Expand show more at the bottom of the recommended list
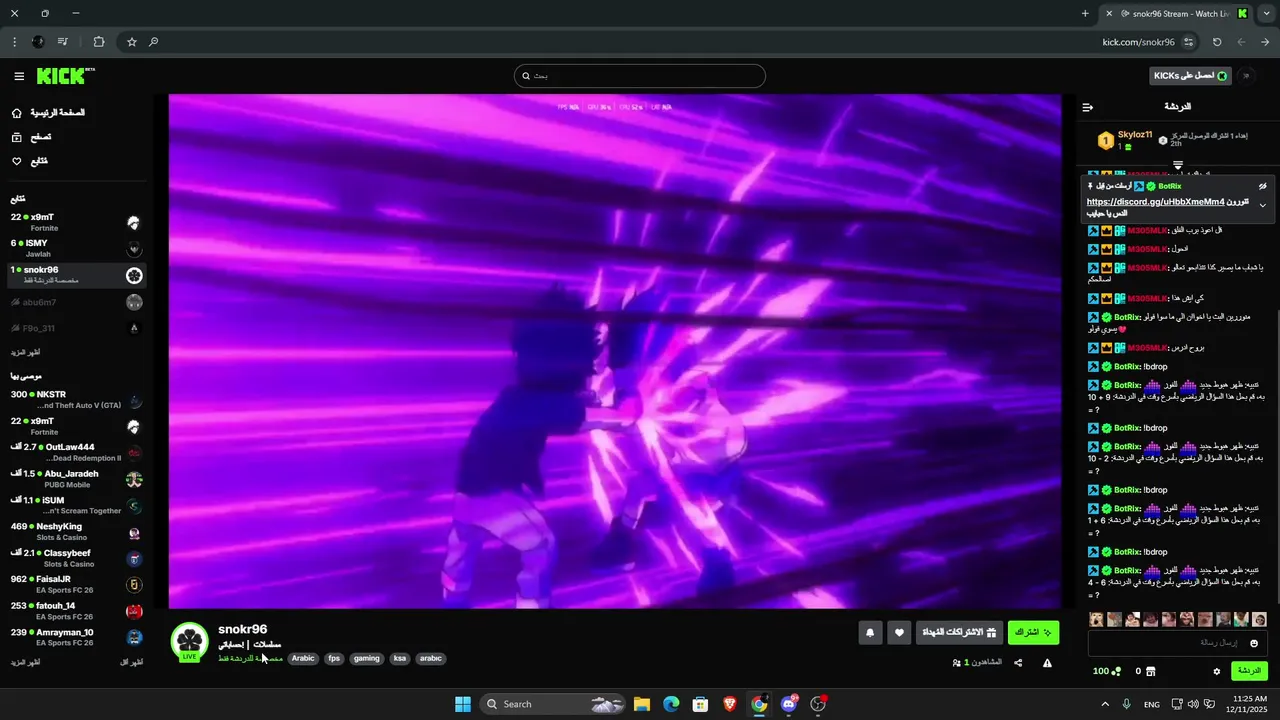This screenshot has width=1280, height=720. [25, 663]
